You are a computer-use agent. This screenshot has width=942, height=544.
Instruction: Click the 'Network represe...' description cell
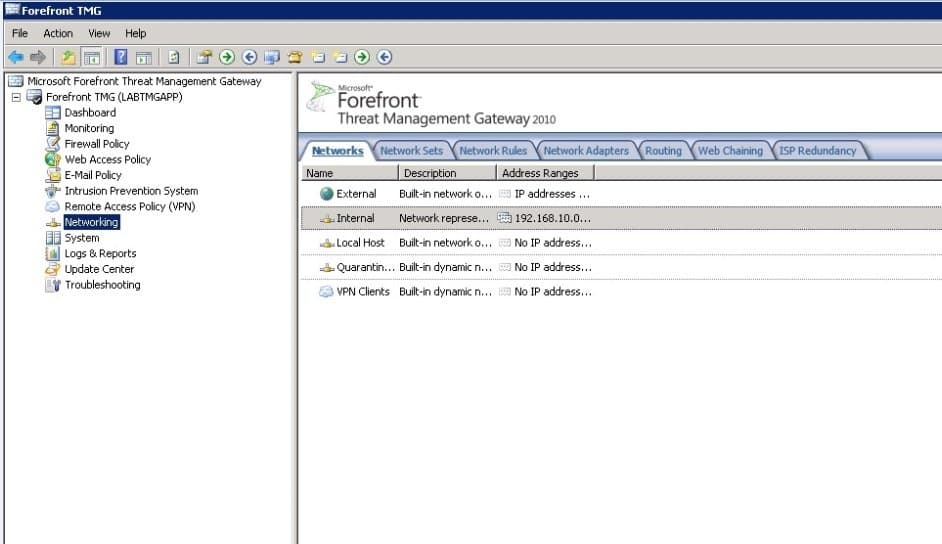(x=444, y=218)
